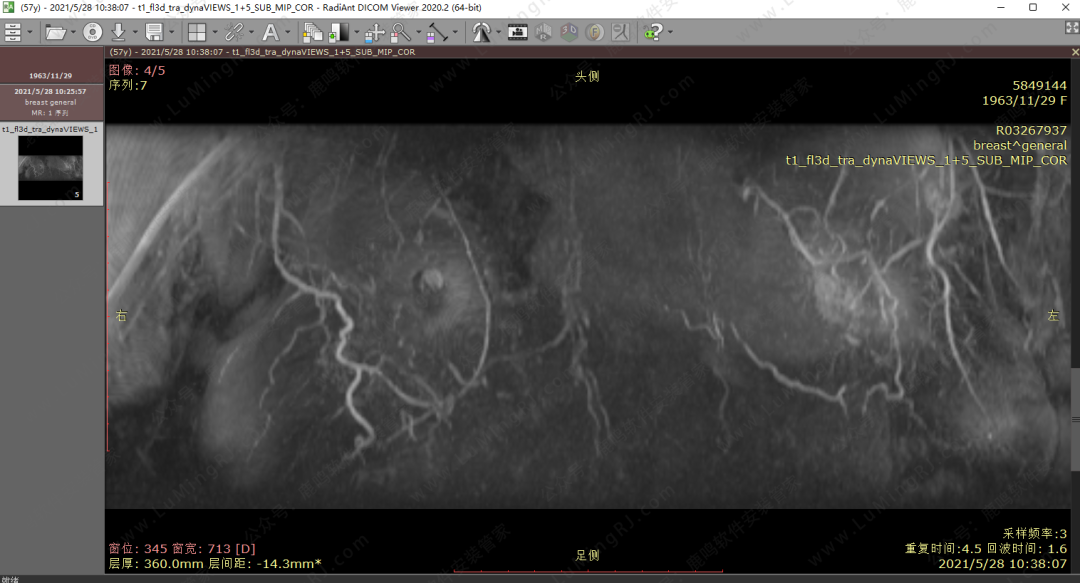Viewport: 1080px width, 583px height.
Task: Expand the dropdown arrow beside the measurement tool
Action: (455, 32)
